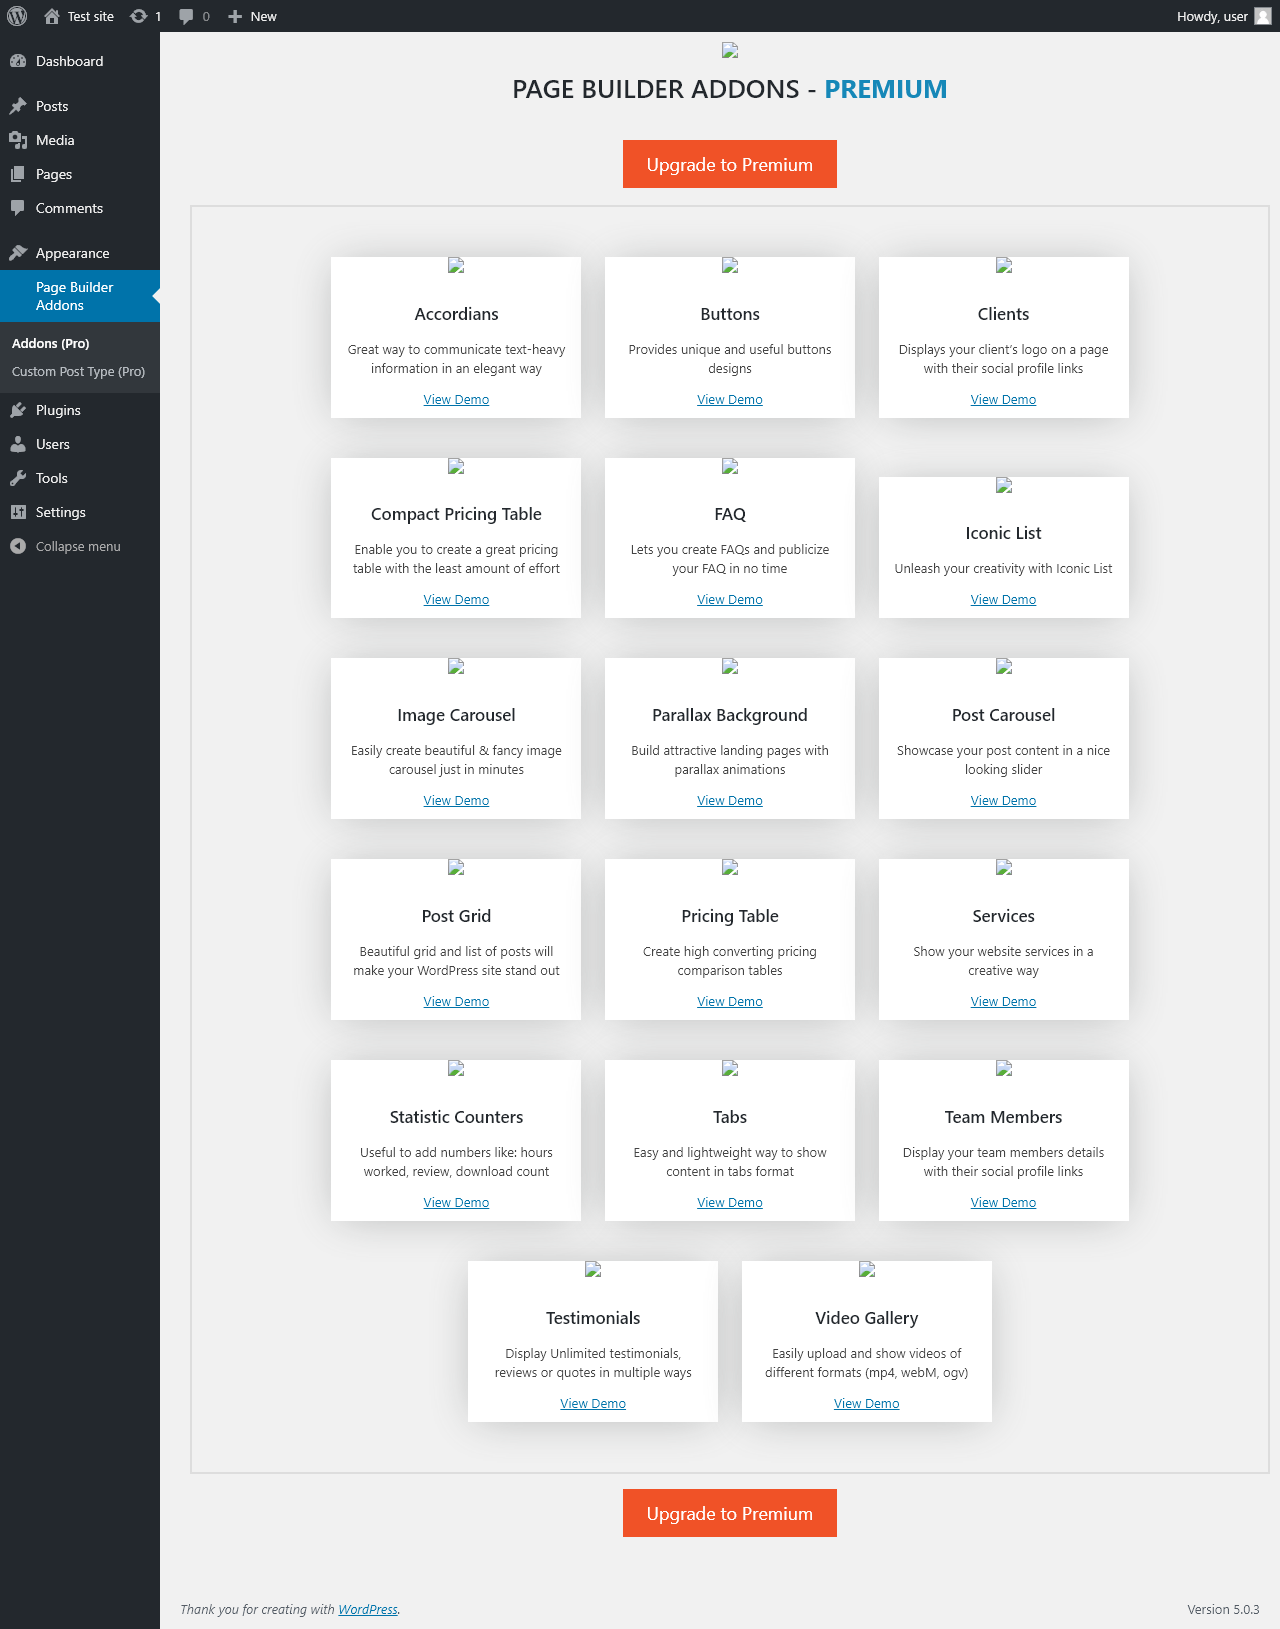
Task: Click the Services card image icon
Action: 1004,867
